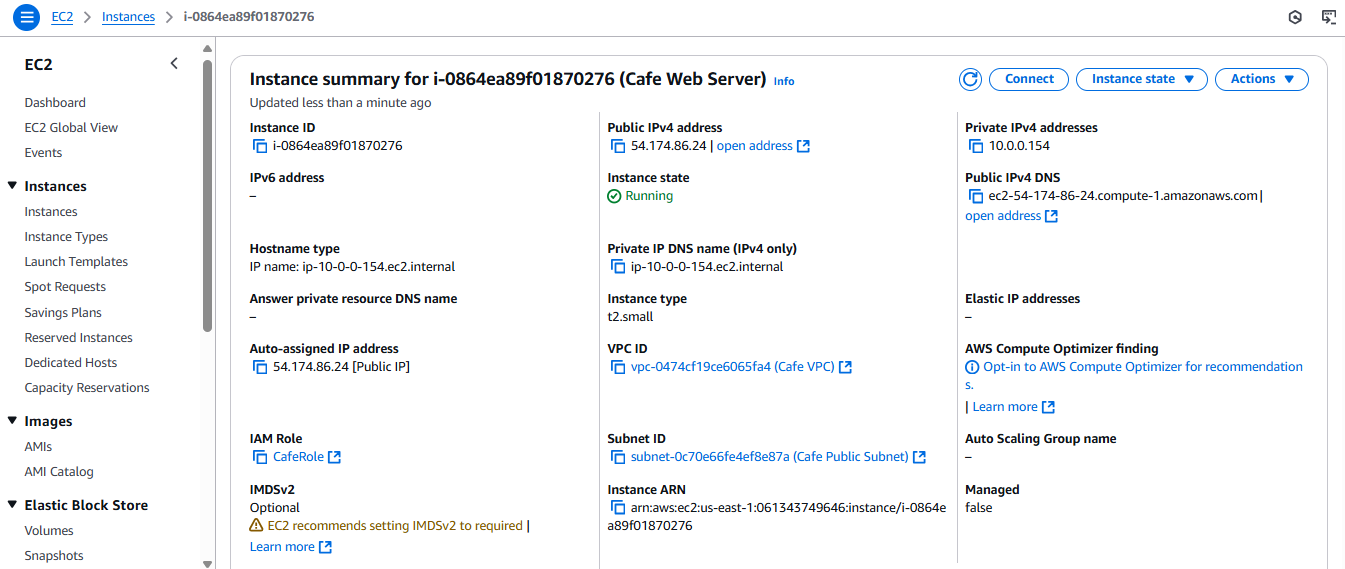This screenshot has height=569, width=1345.
Task: Open Volumes in the sidebar
Action: (49, 531)
